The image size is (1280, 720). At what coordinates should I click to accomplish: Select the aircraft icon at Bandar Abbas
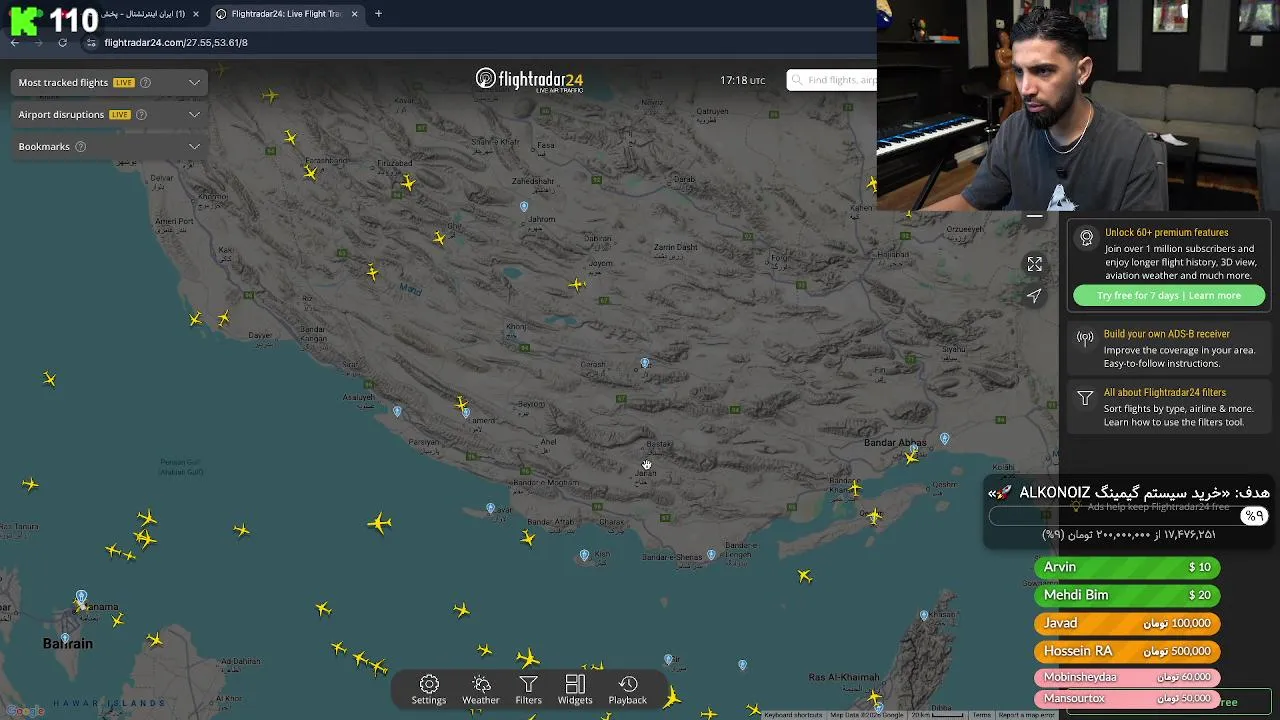[911, 457]
